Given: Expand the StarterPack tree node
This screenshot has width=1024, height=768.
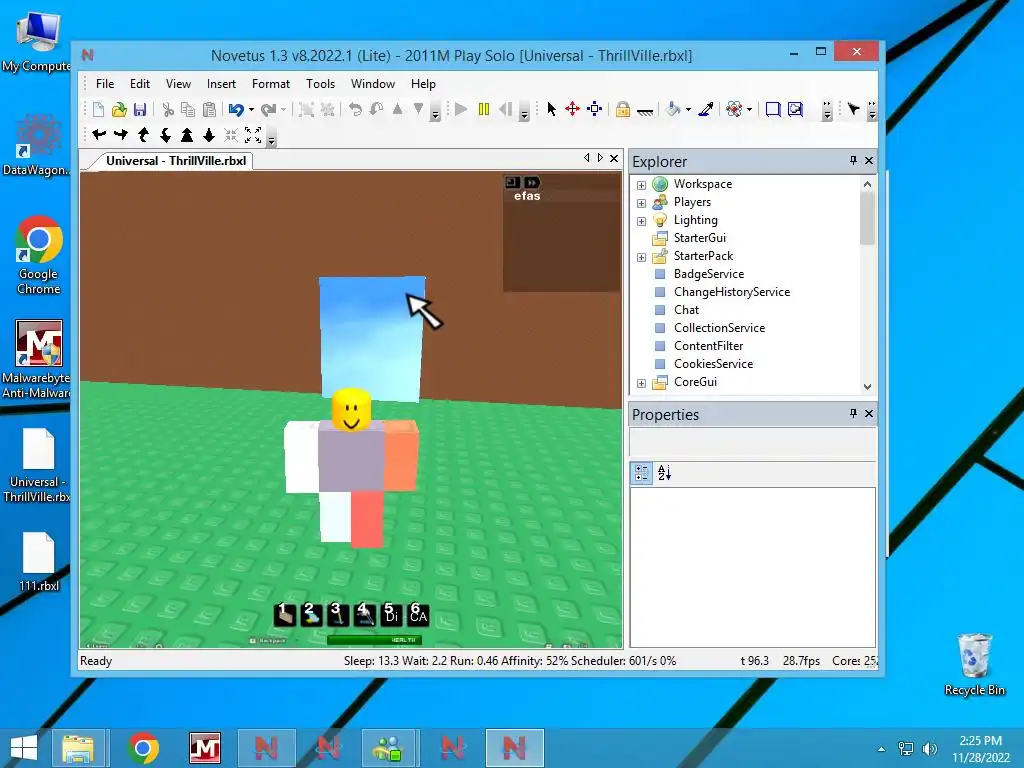Looking at the screenshot, I should (x=641, y=257).
